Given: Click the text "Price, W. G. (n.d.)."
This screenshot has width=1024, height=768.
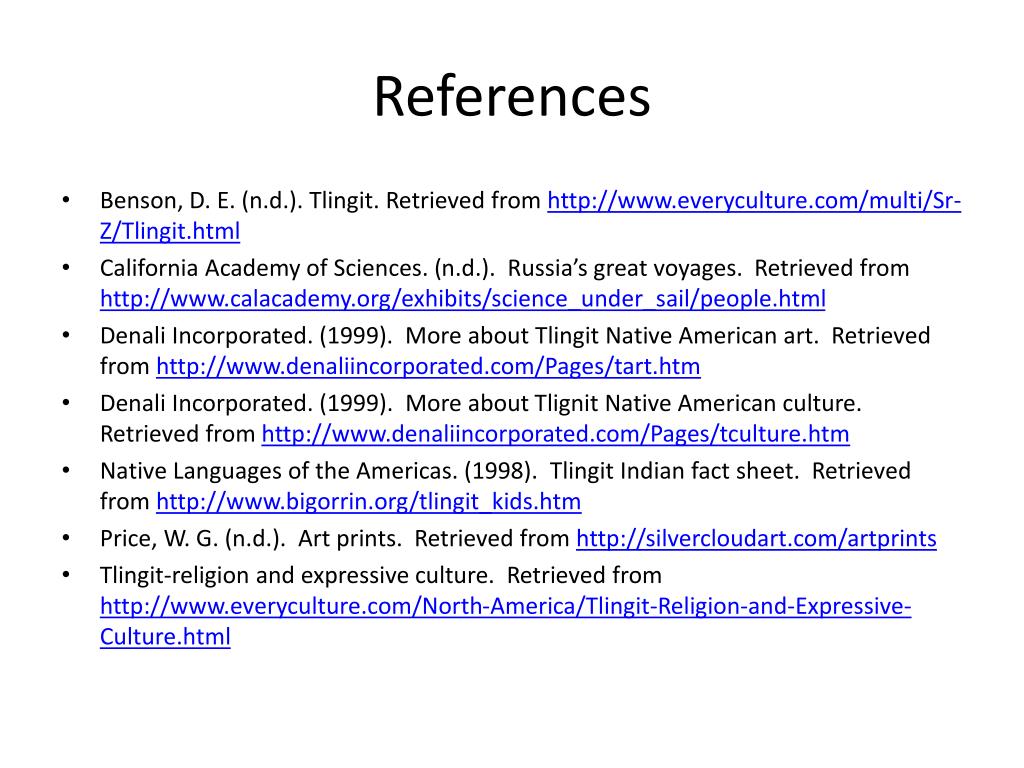Looking at the screenshot, I should (x=193, y=539).
